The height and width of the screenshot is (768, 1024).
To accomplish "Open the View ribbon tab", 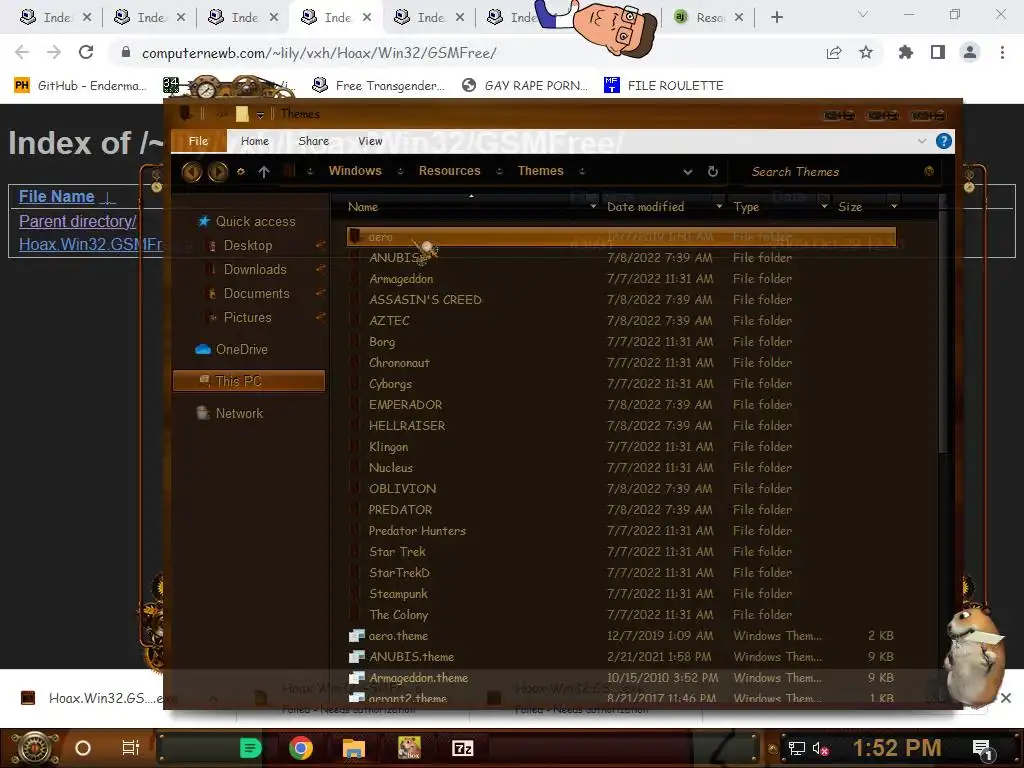I will click(x=370, y=141).
